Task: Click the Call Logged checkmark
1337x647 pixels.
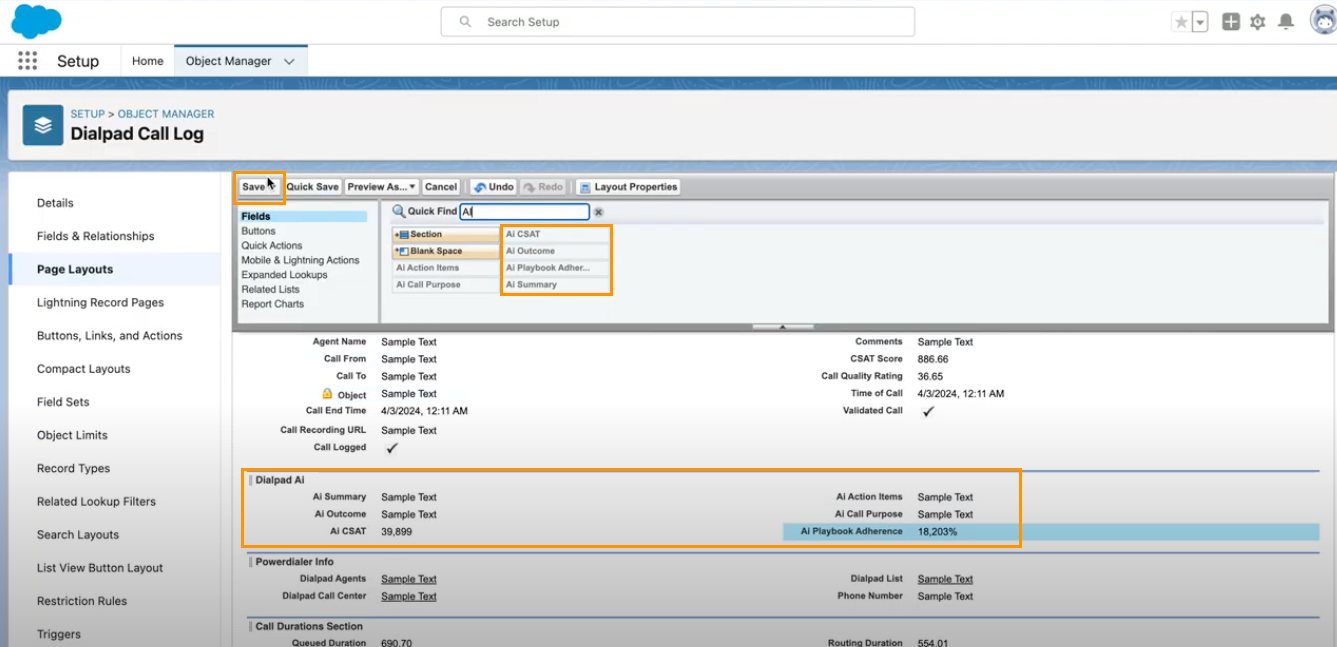Action: tap(391, 448)
